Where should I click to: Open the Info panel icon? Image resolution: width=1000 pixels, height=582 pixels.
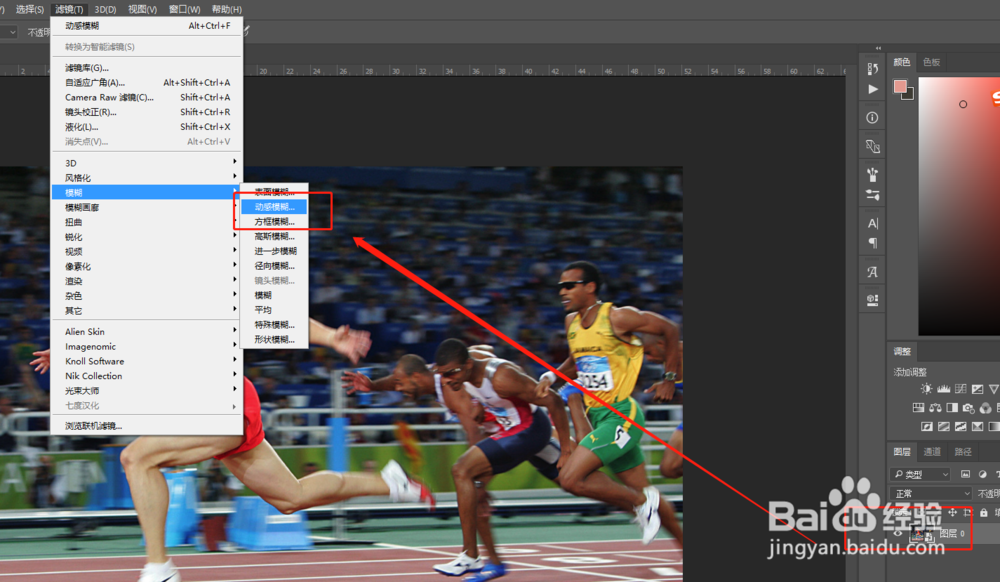872,118
